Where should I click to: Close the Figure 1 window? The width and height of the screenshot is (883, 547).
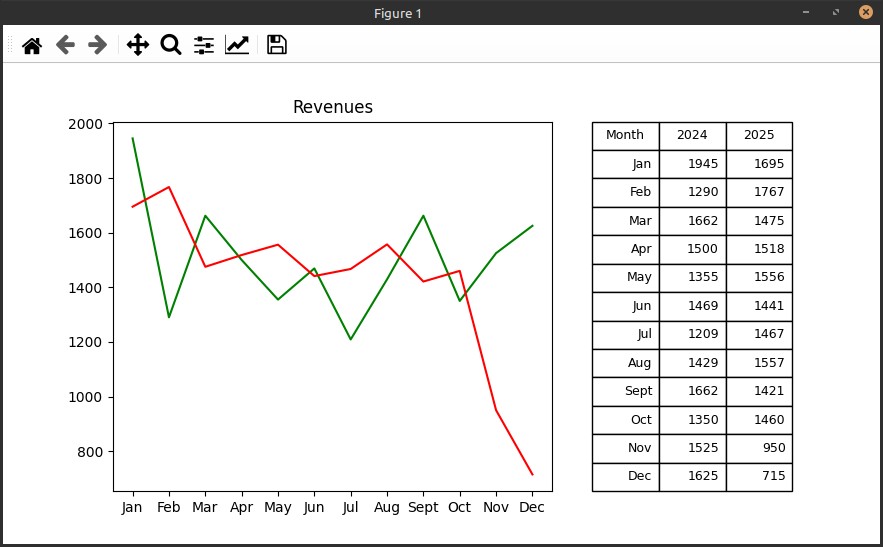(x=866, y=12)
